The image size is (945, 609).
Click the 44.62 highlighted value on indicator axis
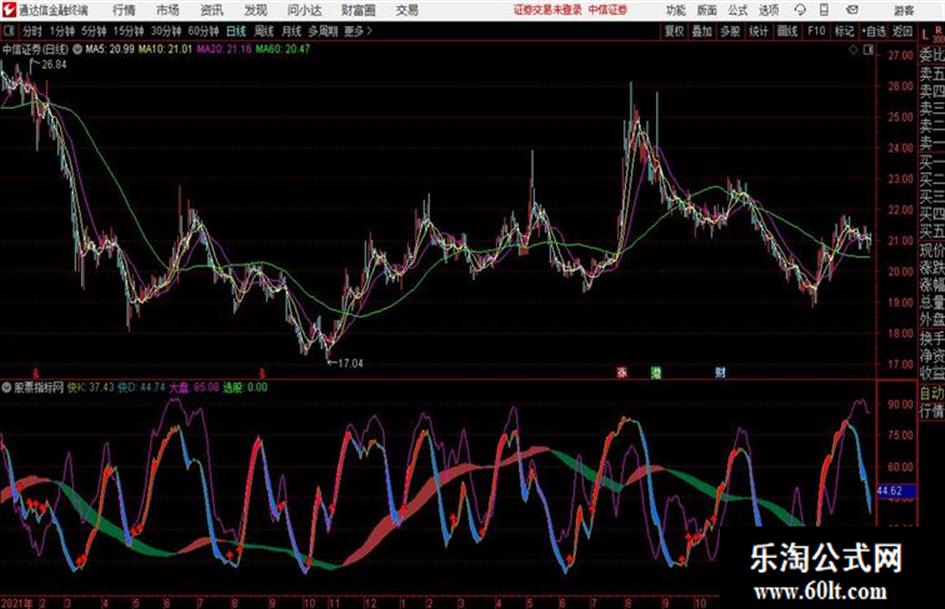895,491
